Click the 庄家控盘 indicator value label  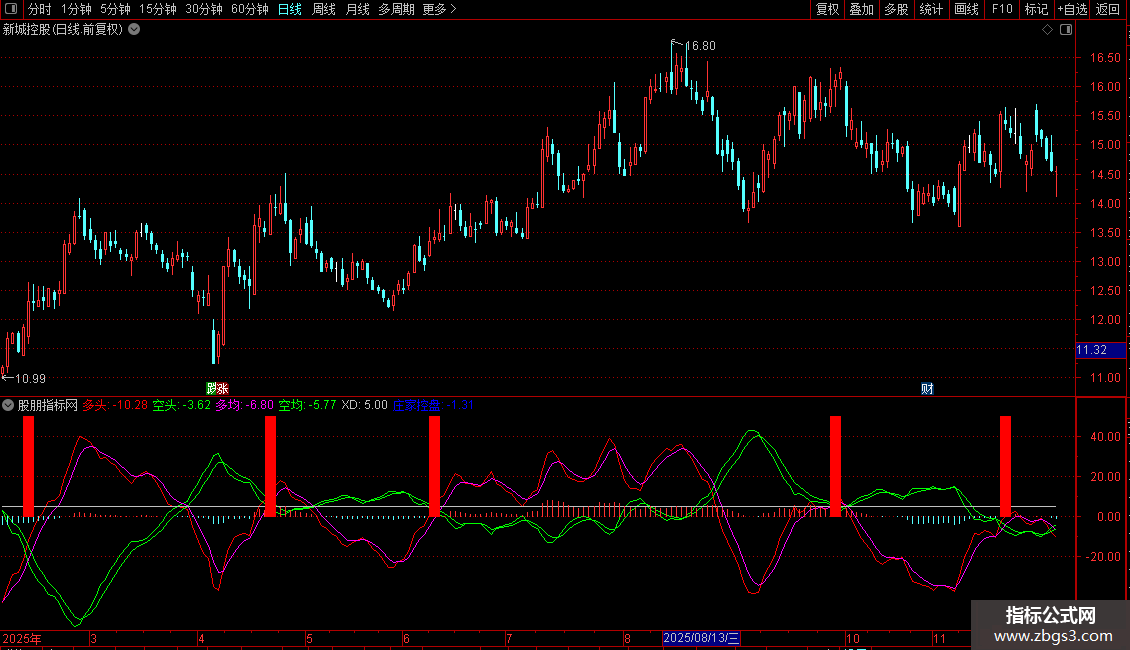coord(433,405)
